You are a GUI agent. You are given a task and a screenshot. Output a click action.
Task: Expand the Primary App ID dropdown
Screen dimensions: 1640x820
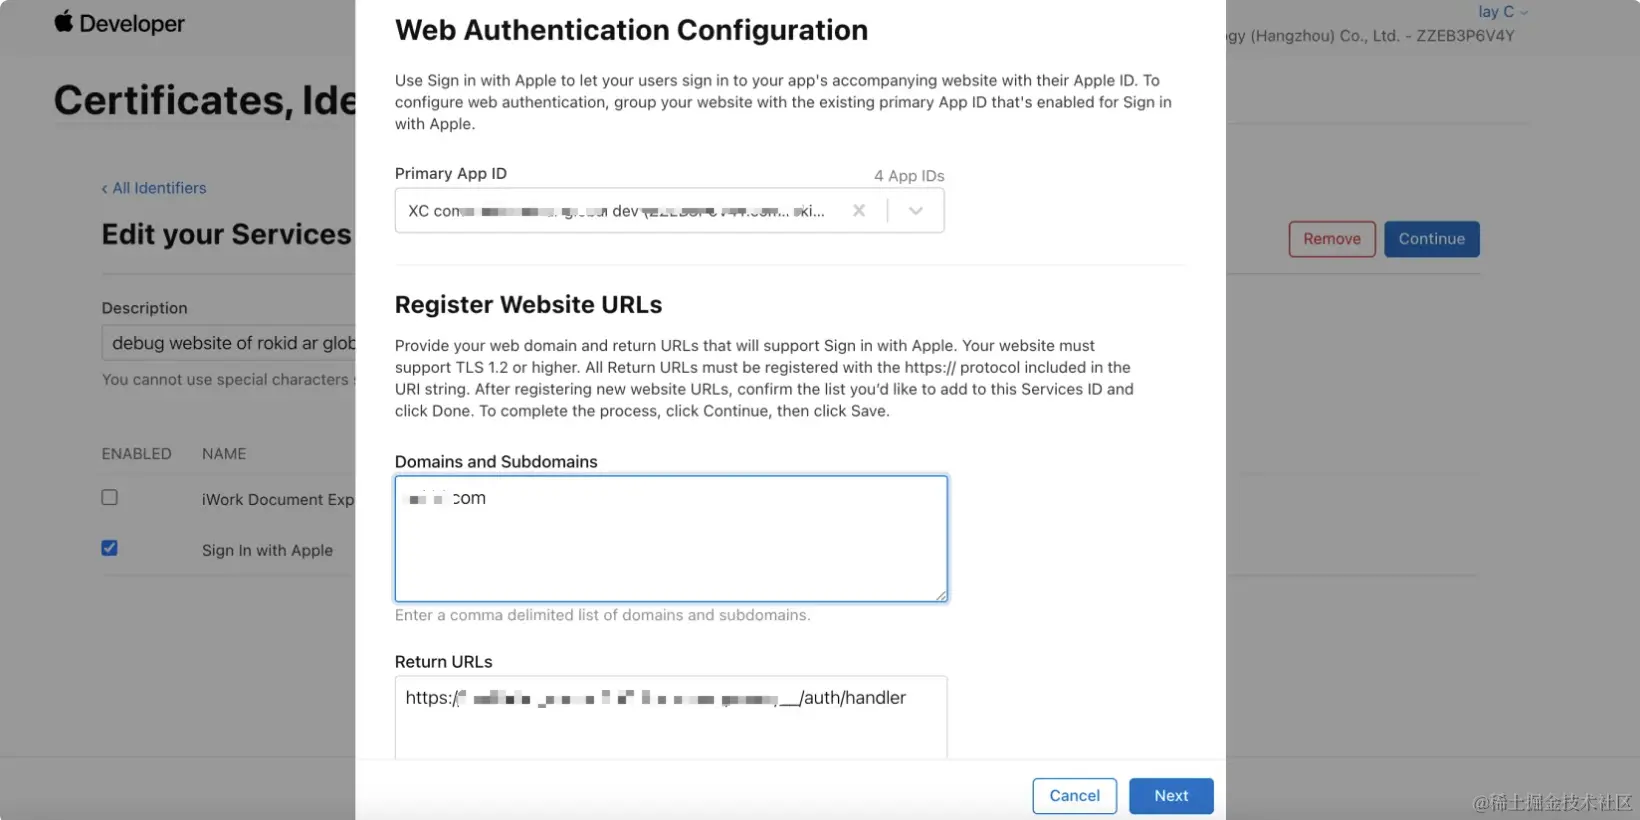coord(915,211)
